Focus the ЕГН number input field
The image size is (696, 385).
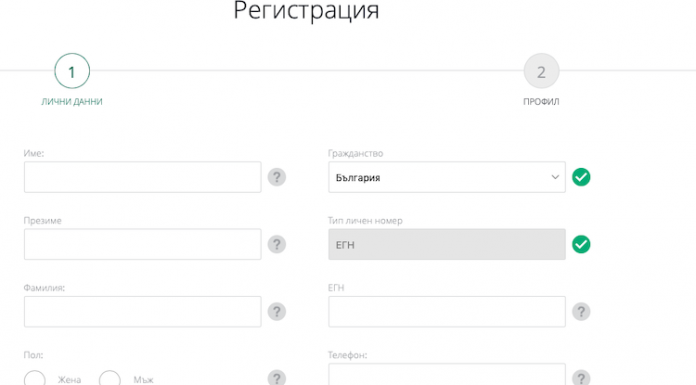coord(447,312)
